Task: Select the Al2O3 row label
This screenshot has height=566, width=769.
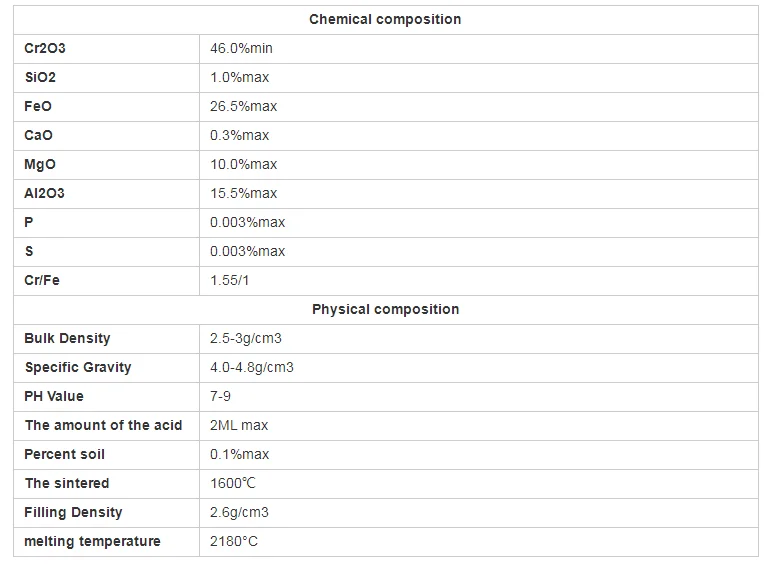Action: 44,193
